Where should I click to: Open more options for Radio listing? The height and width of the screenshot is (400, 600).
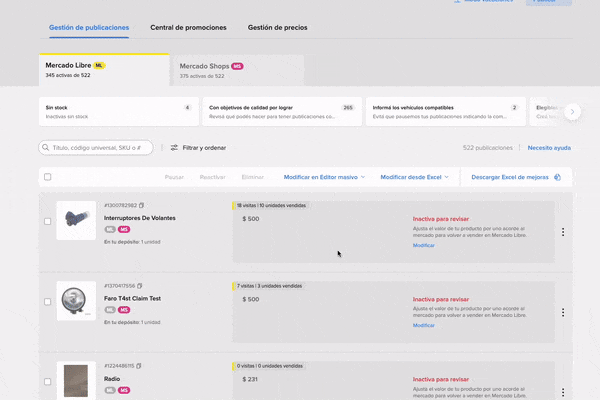pos(563,392)
